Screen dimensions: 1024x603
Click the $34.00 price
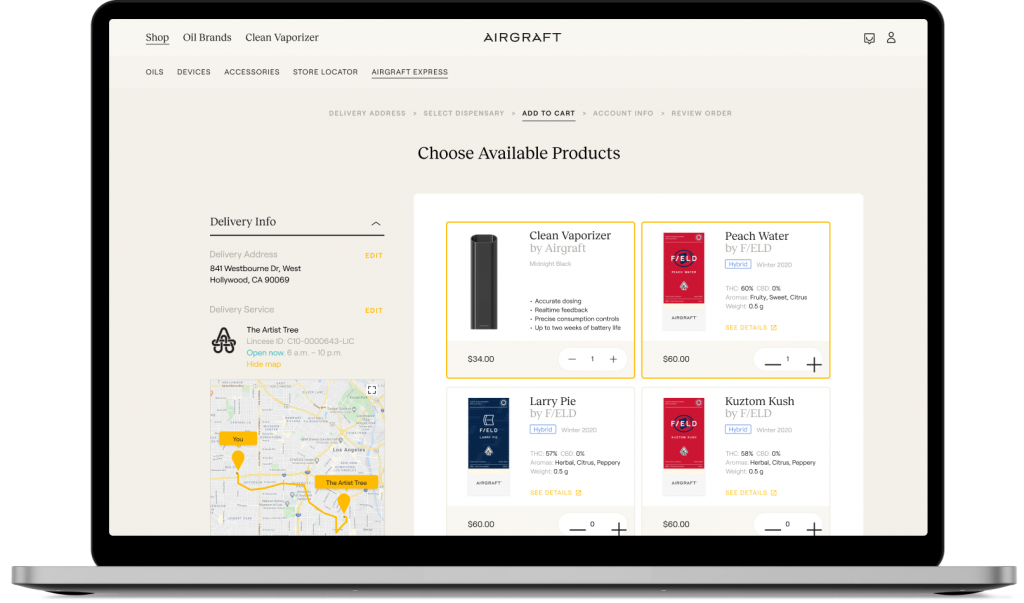click(481, 359)
